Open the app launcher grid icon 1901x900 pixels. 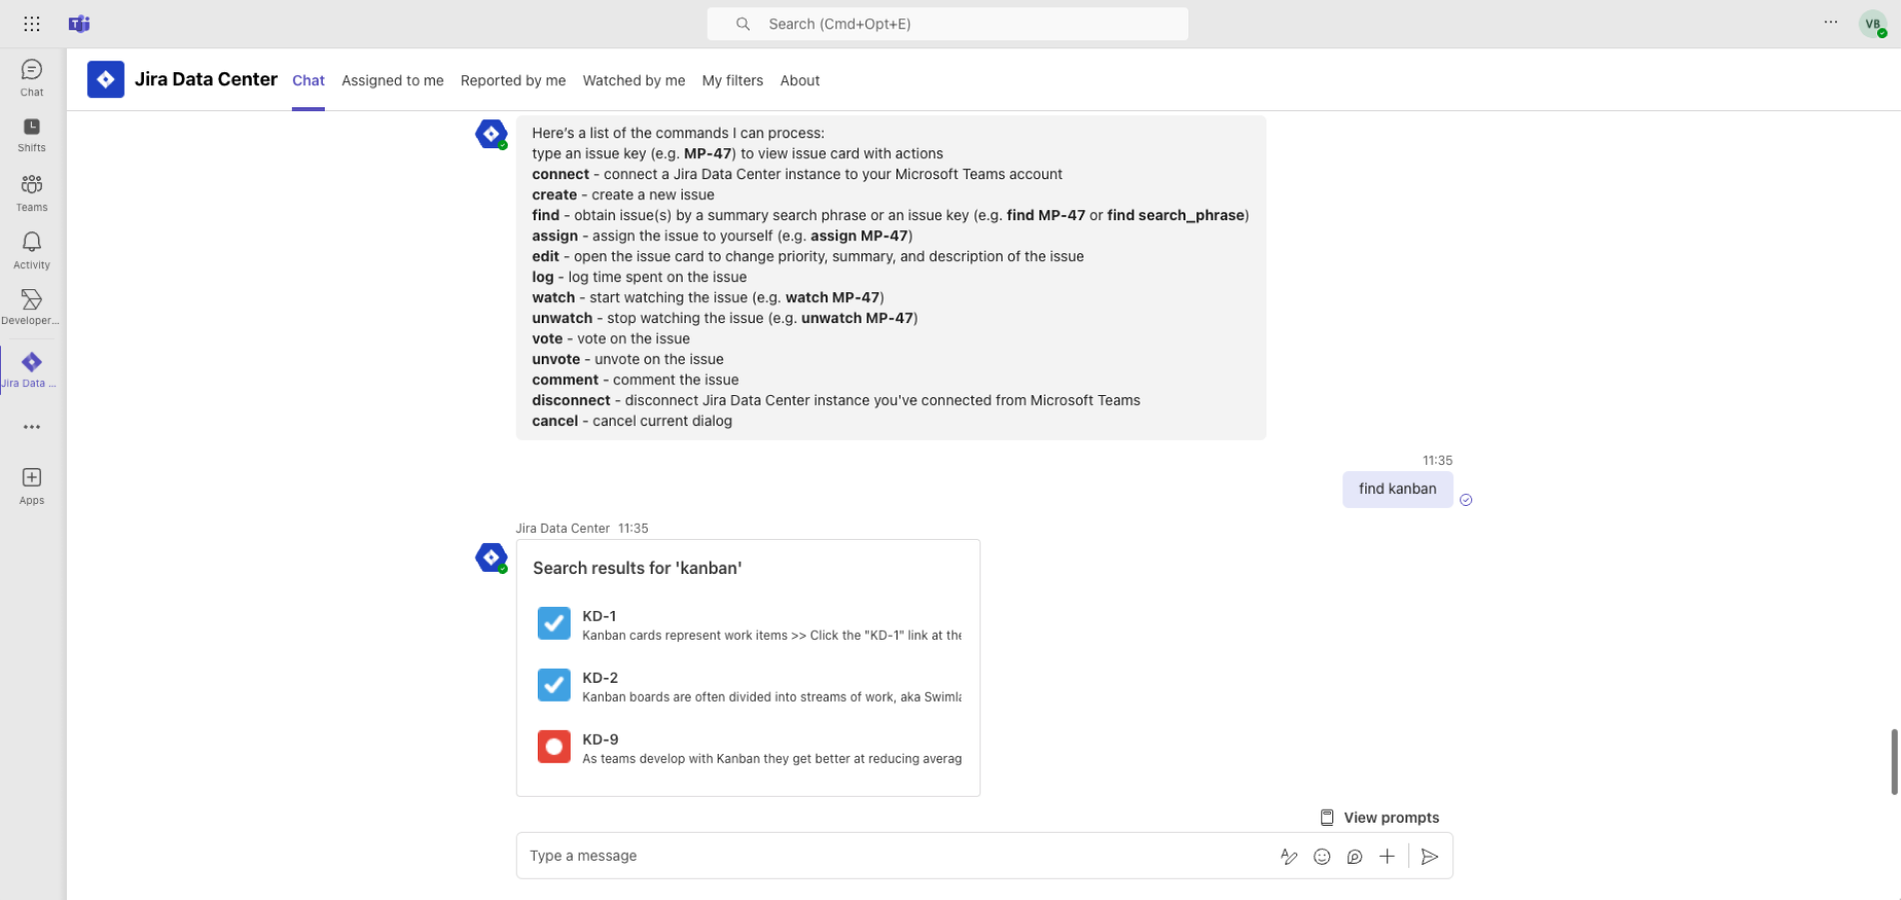tap(32, 23)
